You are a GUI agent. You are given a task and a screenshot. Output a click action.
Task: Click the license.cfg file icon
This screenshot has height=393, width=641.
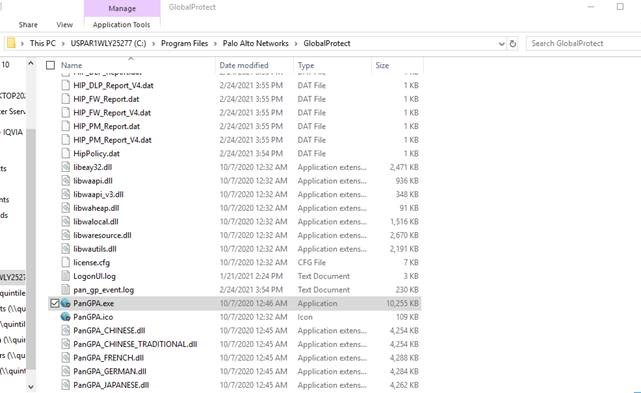pyautogui.click(x=65, y=263)
